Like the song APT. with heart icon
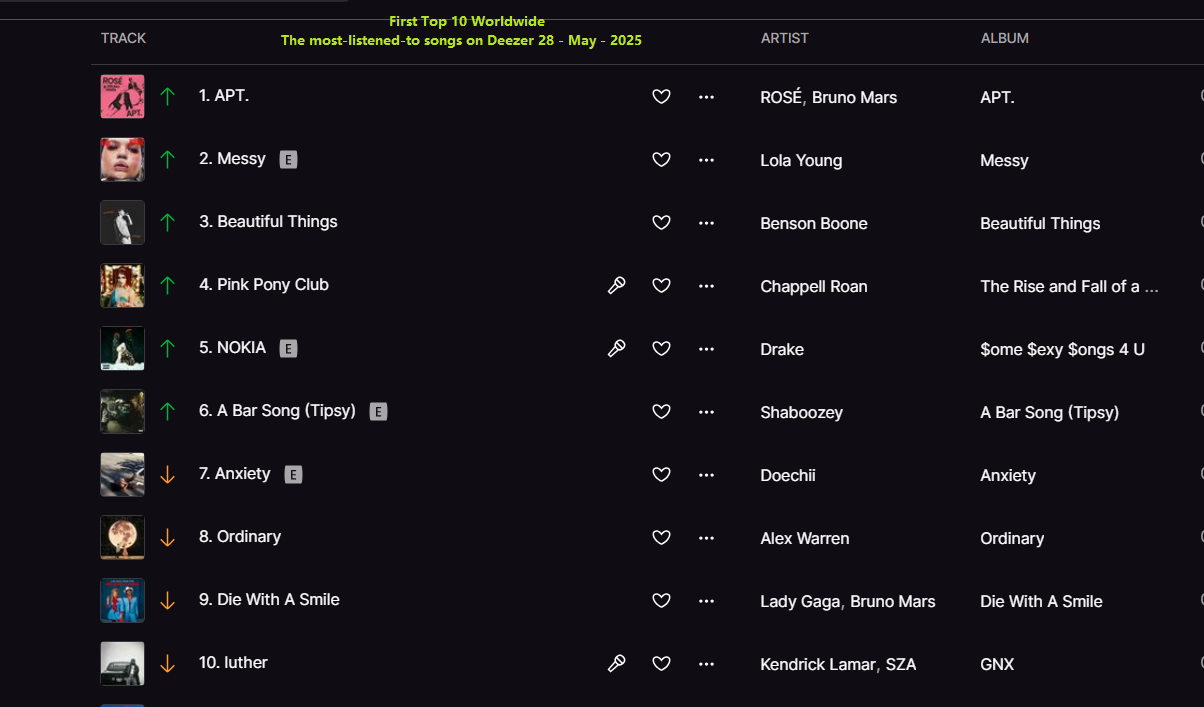Image resolution: width=1204 pixels, height=707 pixels. coord(661,97)
